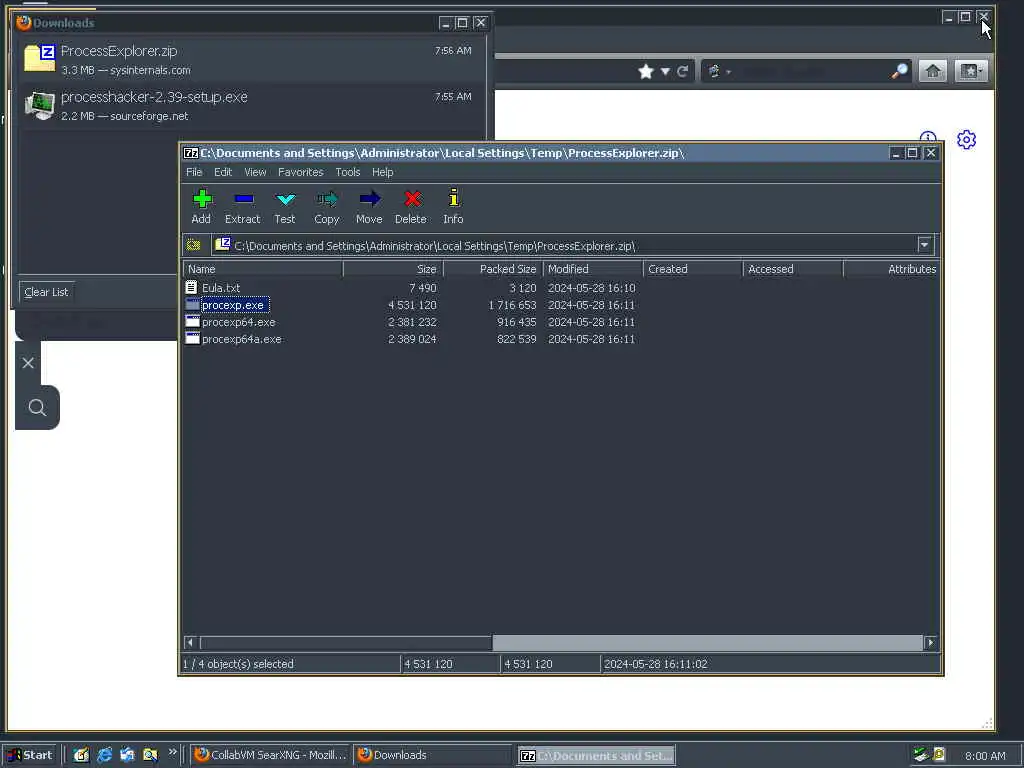Sort by the Attributes column header
The width and height of the screenshot is (1024, 768).
point(892,269)
